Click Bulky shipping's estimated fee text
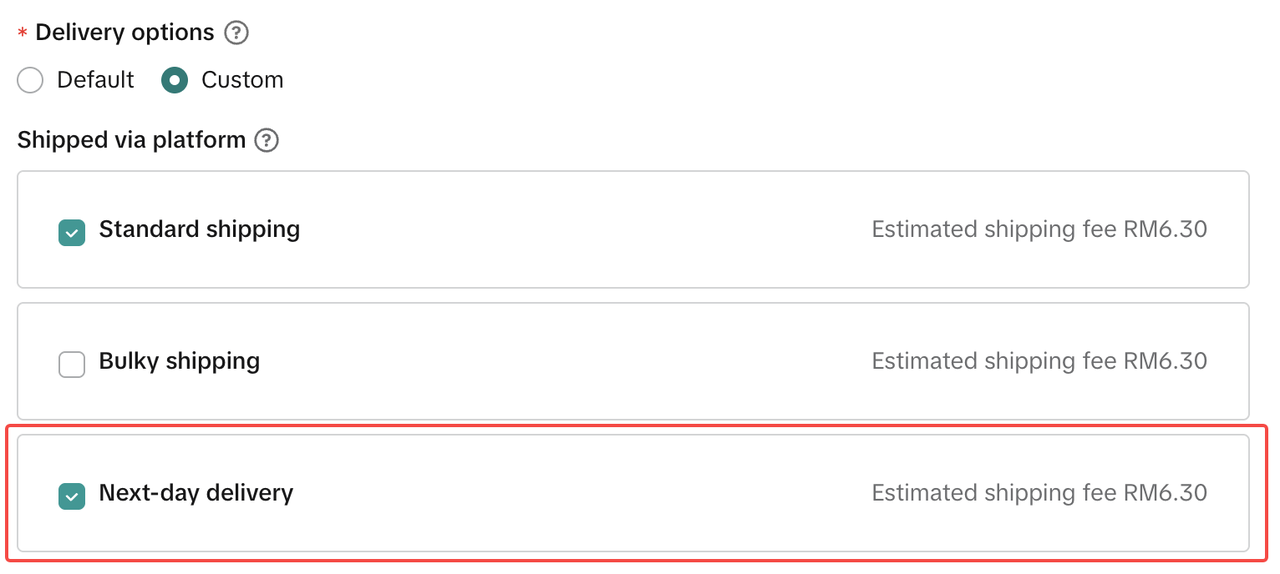This screenshot has height=574, width=1280. [1039, 361]
